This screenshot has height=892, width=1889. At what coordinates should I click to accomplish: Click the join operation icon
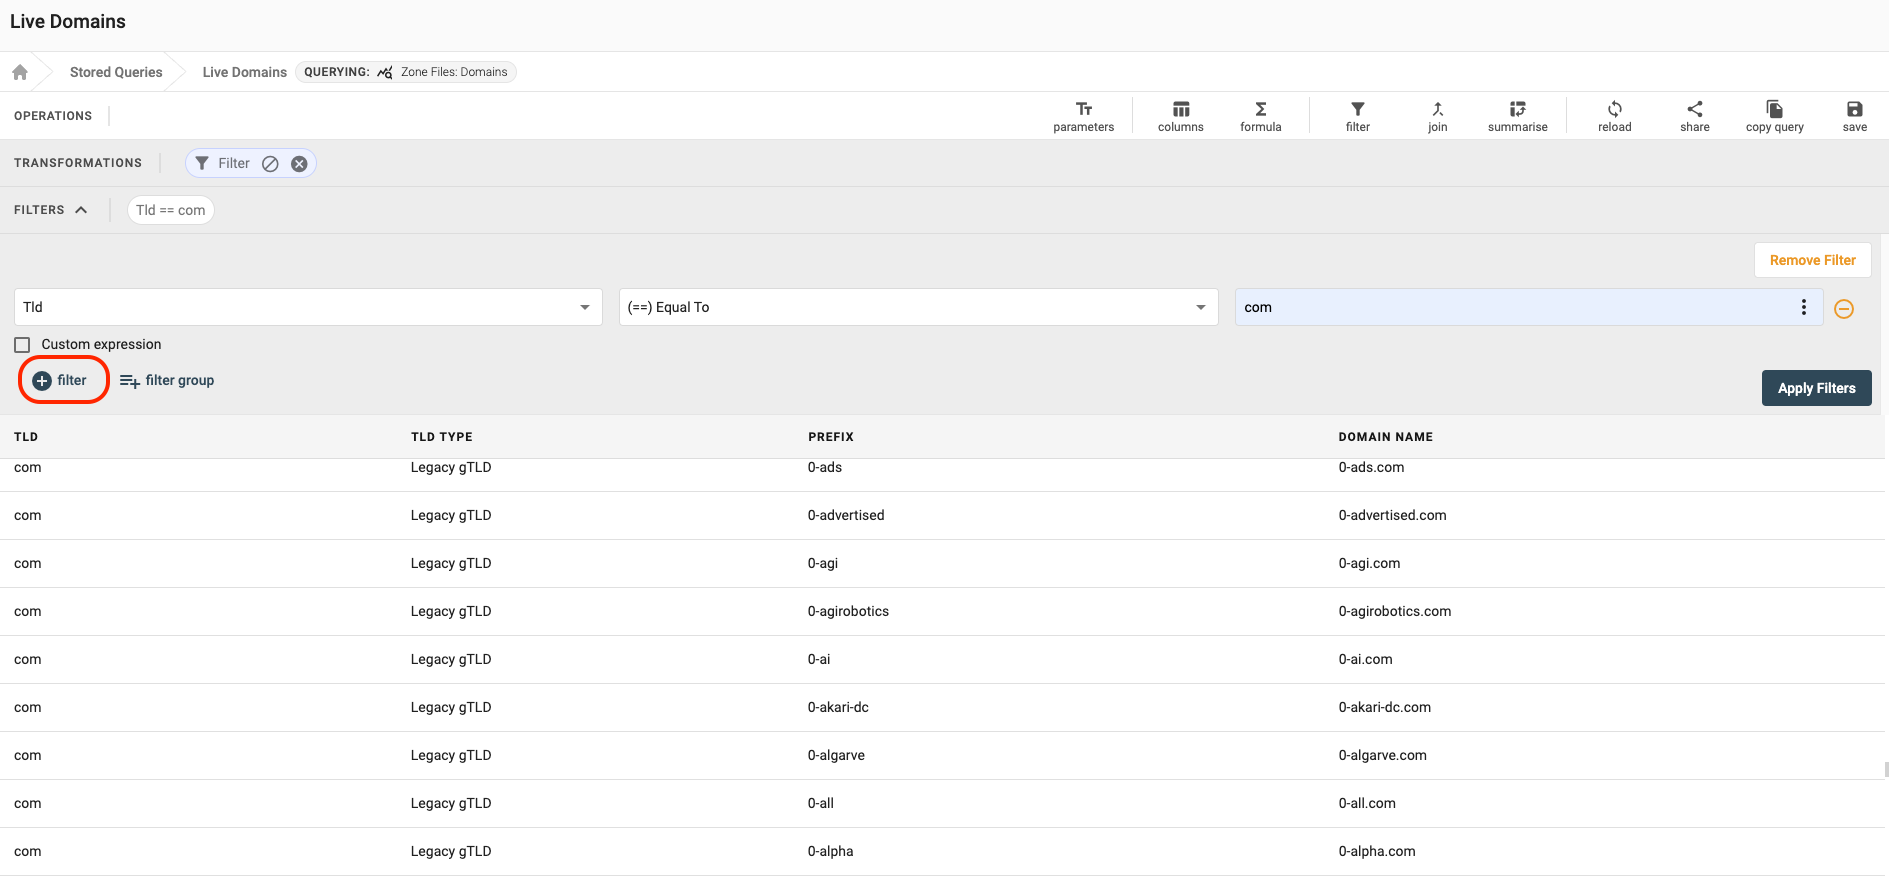[x=1437, y=116]
